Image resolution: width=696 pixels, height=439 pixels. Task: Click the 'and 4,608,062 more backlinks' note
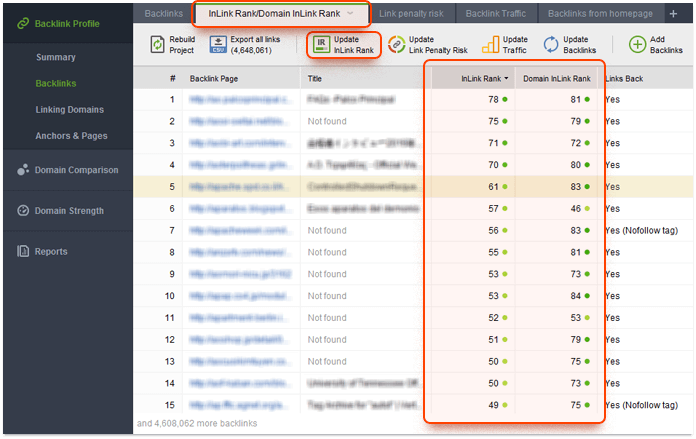point(197,423)
